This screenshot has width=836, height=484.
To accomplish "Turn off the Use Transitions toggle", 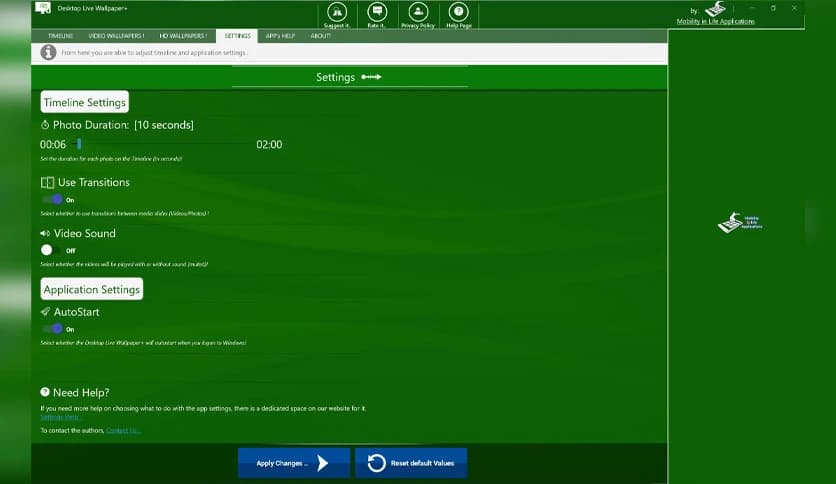I will coord(53,199).
